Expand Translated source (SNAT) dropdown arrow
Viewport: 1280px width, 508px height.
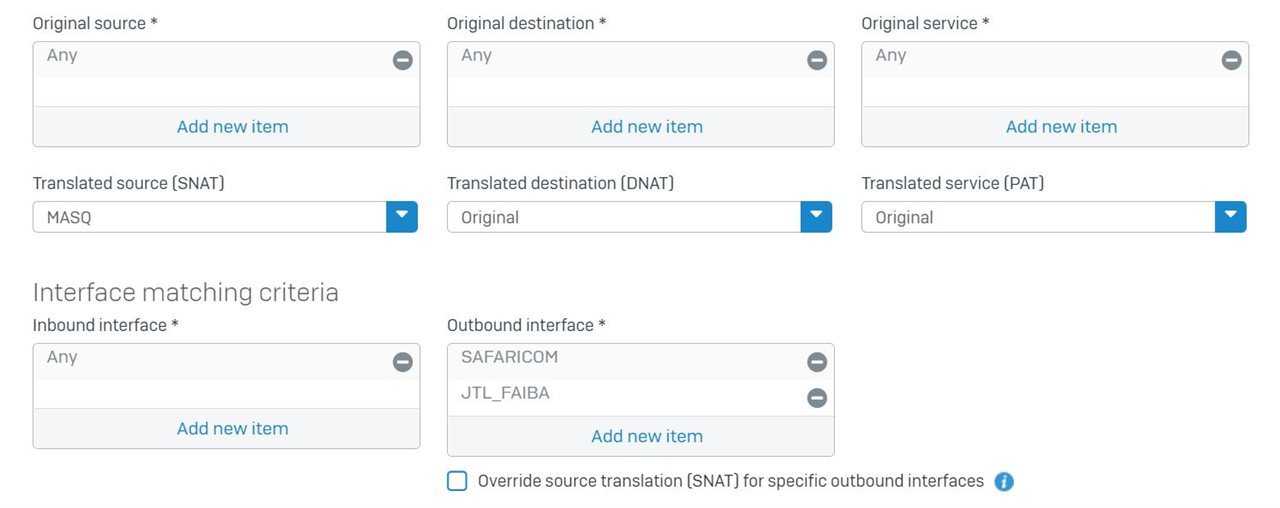[402, 217]
